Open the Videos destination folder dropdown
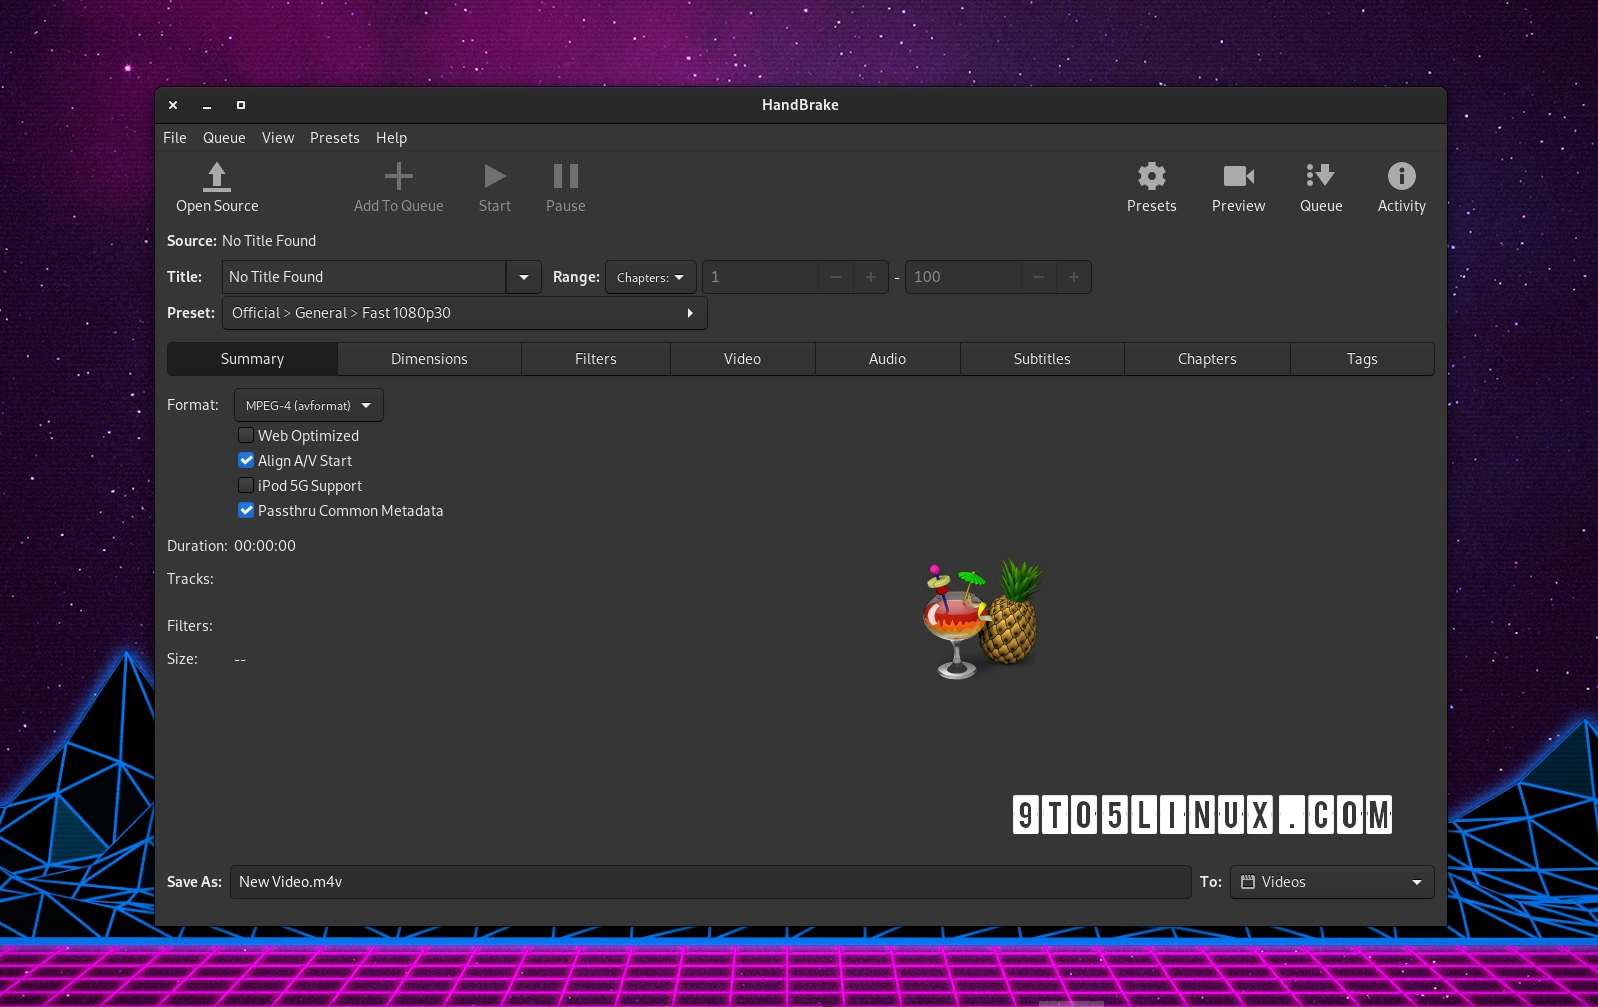The width and height of the screenshot is (1598, 1007). 1331,882
